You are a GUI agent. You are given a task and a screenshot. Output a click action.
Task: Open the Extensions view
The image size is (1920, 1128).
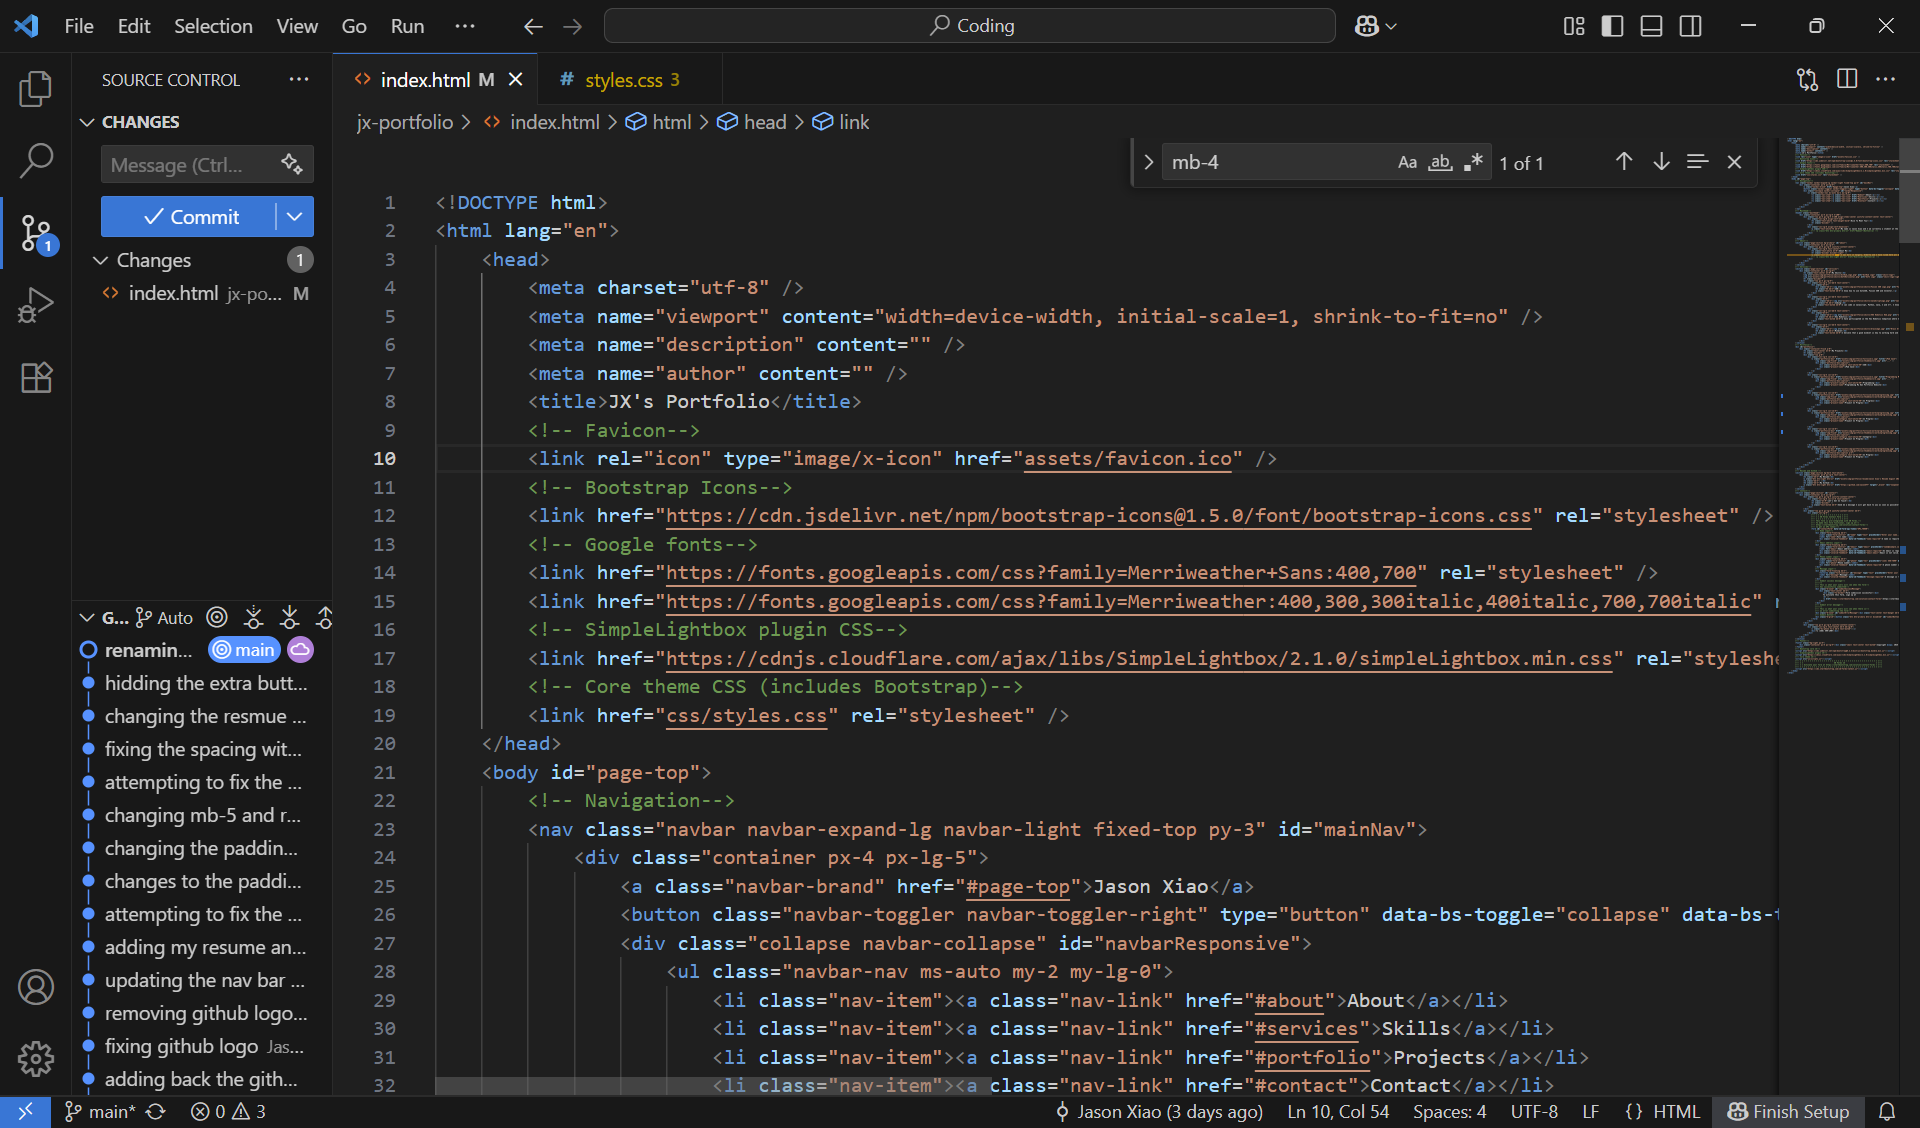click(x=36, y=377)
